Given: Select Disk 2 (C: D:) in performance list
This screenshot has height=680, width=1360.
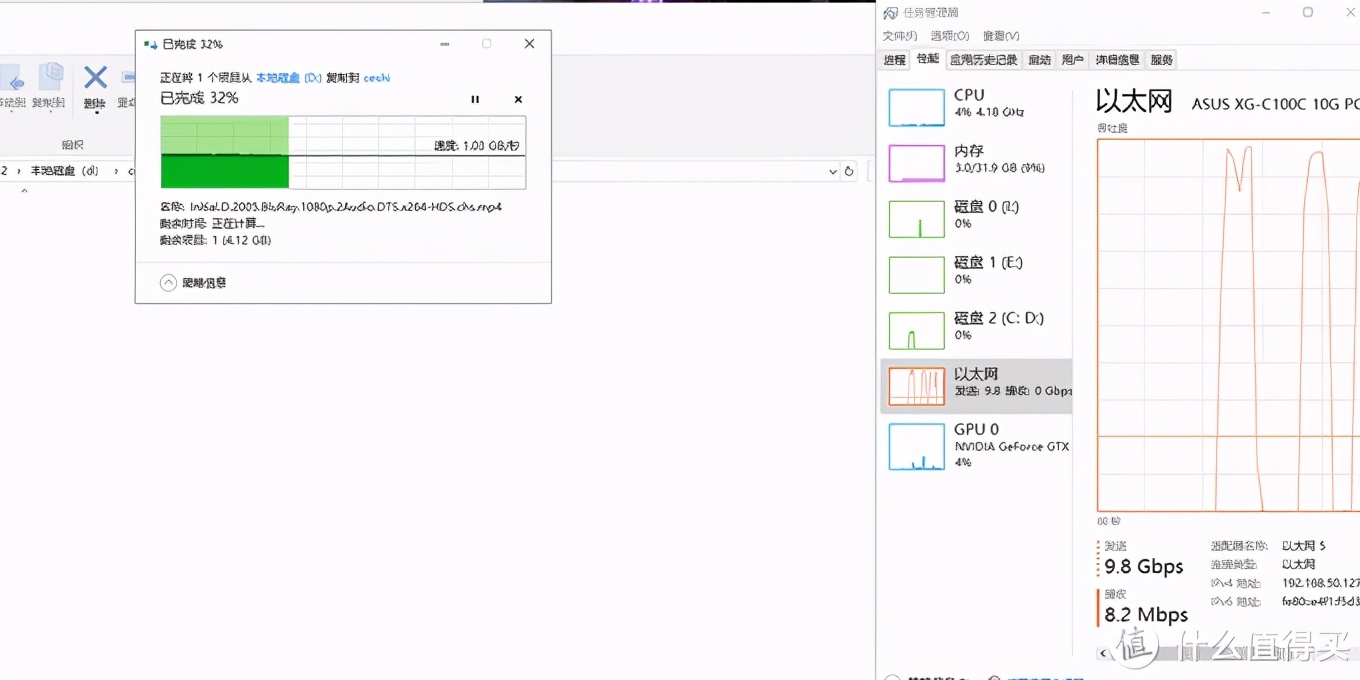Looking at the screenshot, I should point(975,330).
